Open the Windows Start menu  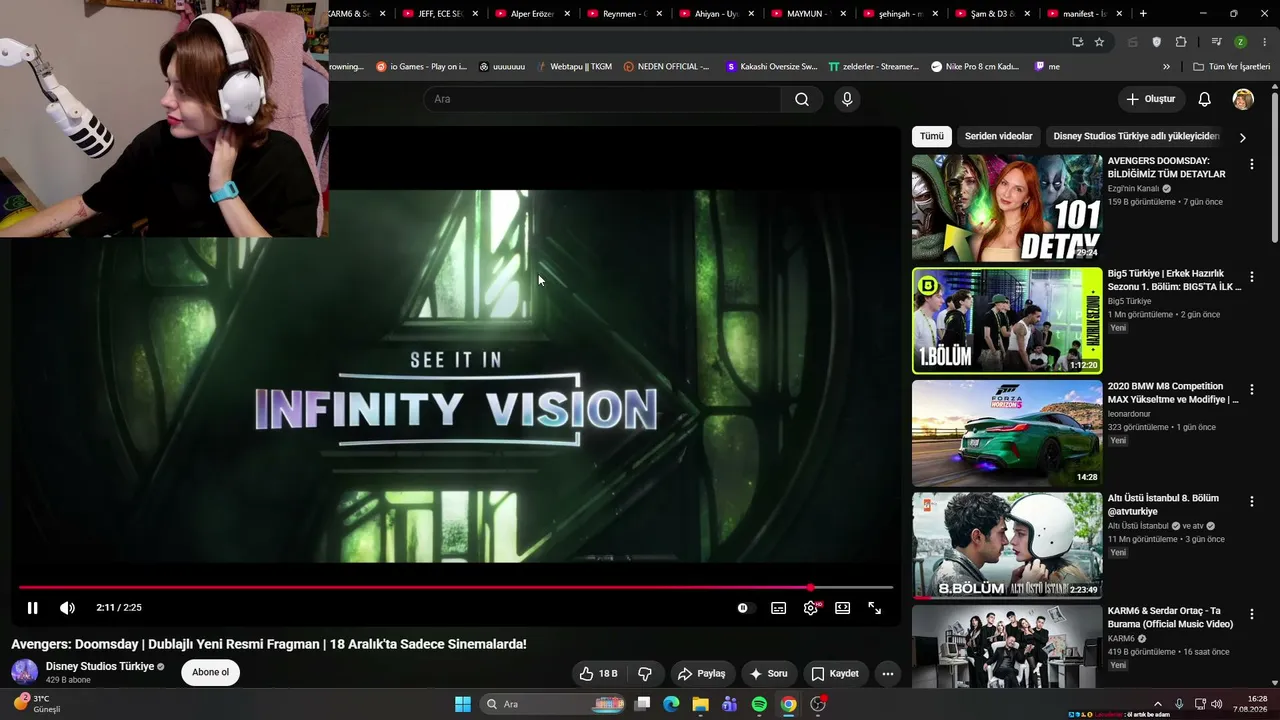pyautogui.click(x=463, y=704)
